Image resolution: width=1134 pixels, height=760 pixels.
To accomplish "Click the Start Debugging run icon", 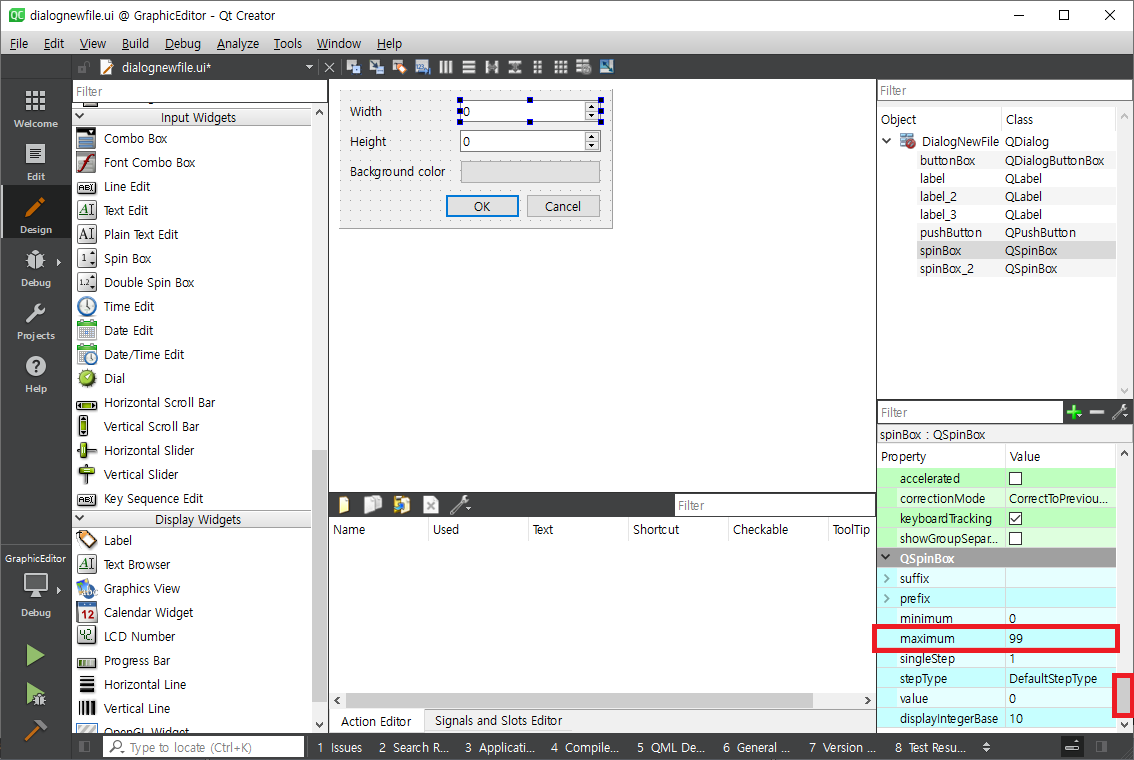I will click(x=35, y=694).
